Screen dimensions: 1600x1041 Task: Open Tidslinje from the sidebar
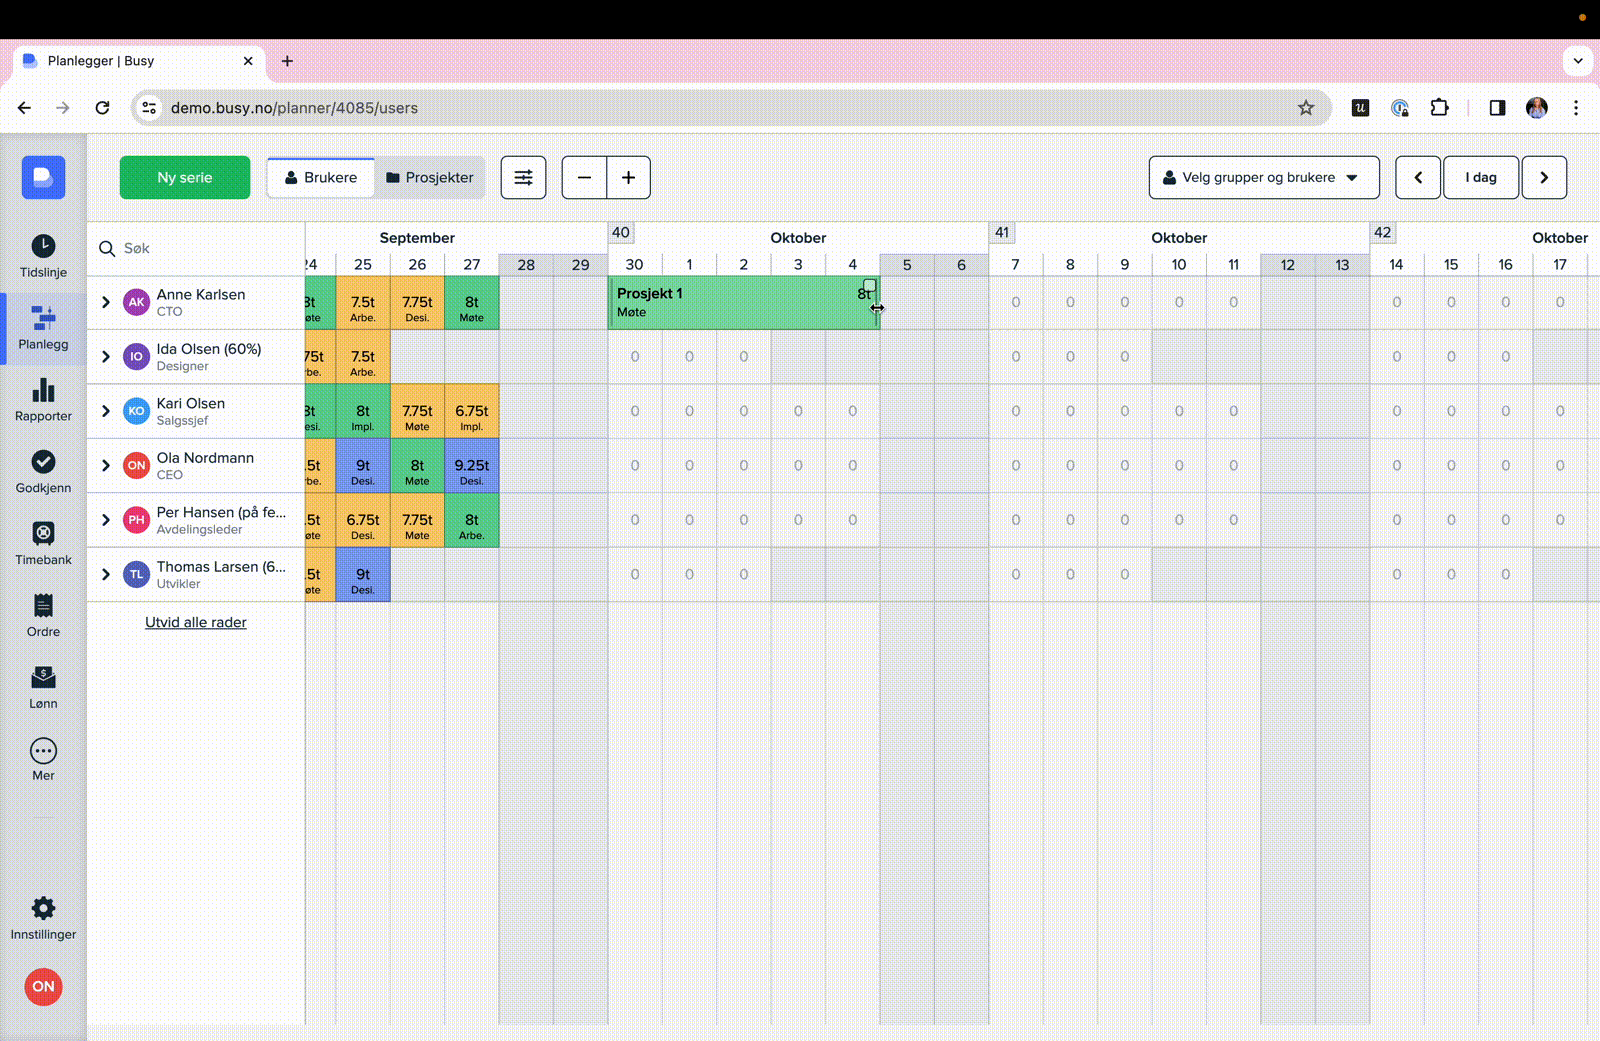pos(43,256)
